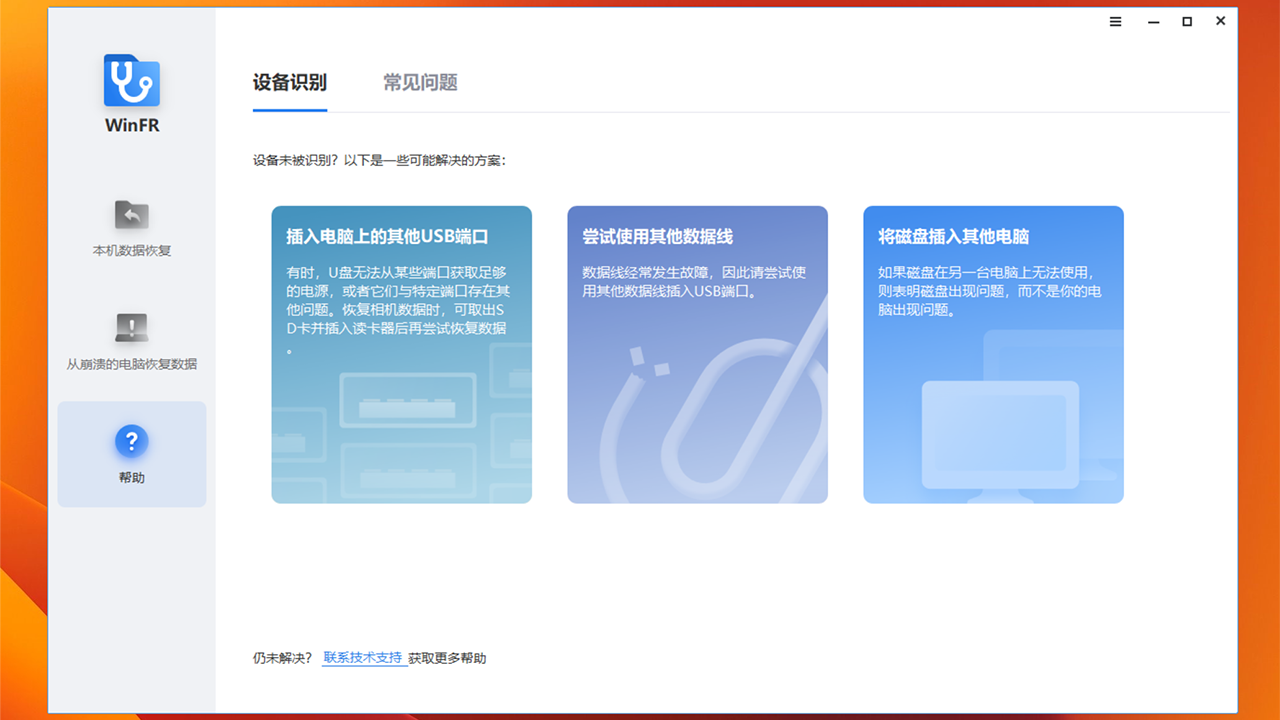
Task: Click the 设备未被识别 heading text
Action: click(380, 159)
